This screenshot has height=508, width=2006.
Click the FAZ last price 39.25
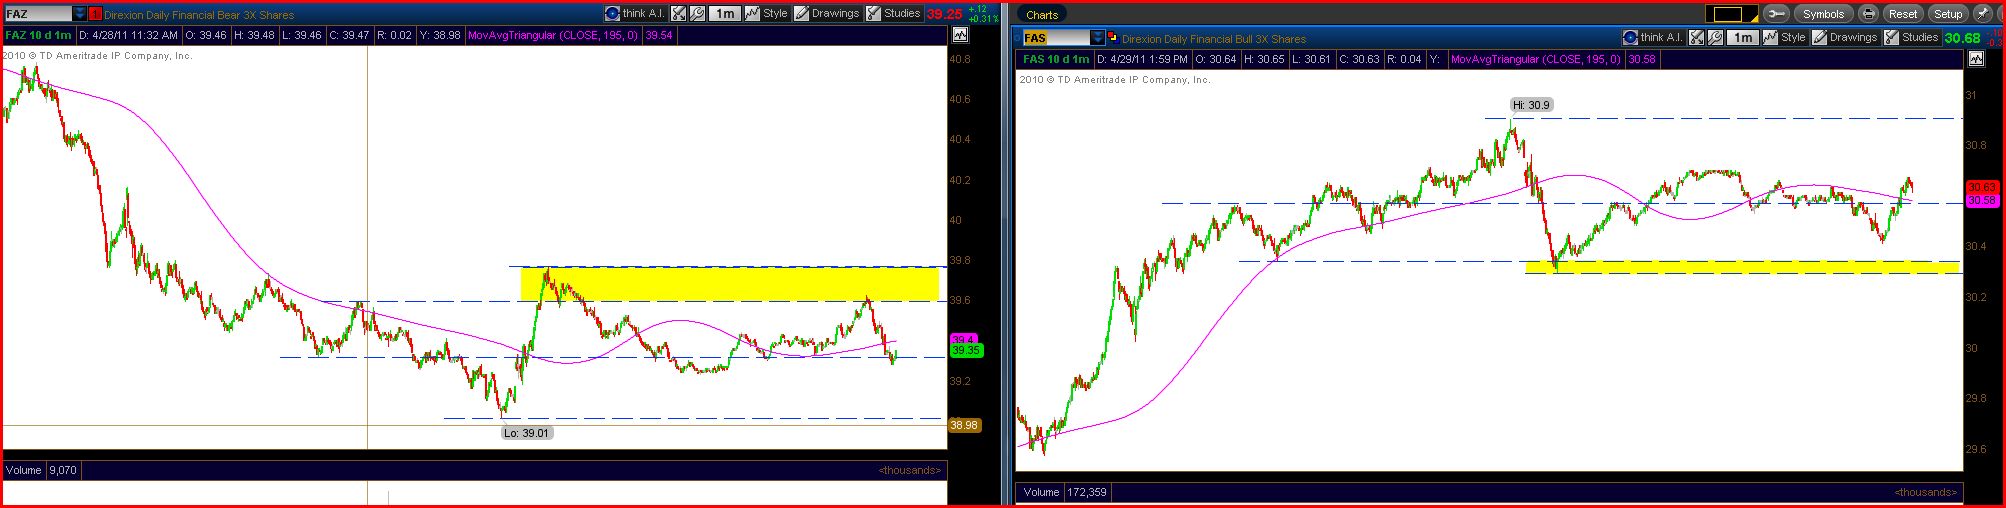point(944,14)
